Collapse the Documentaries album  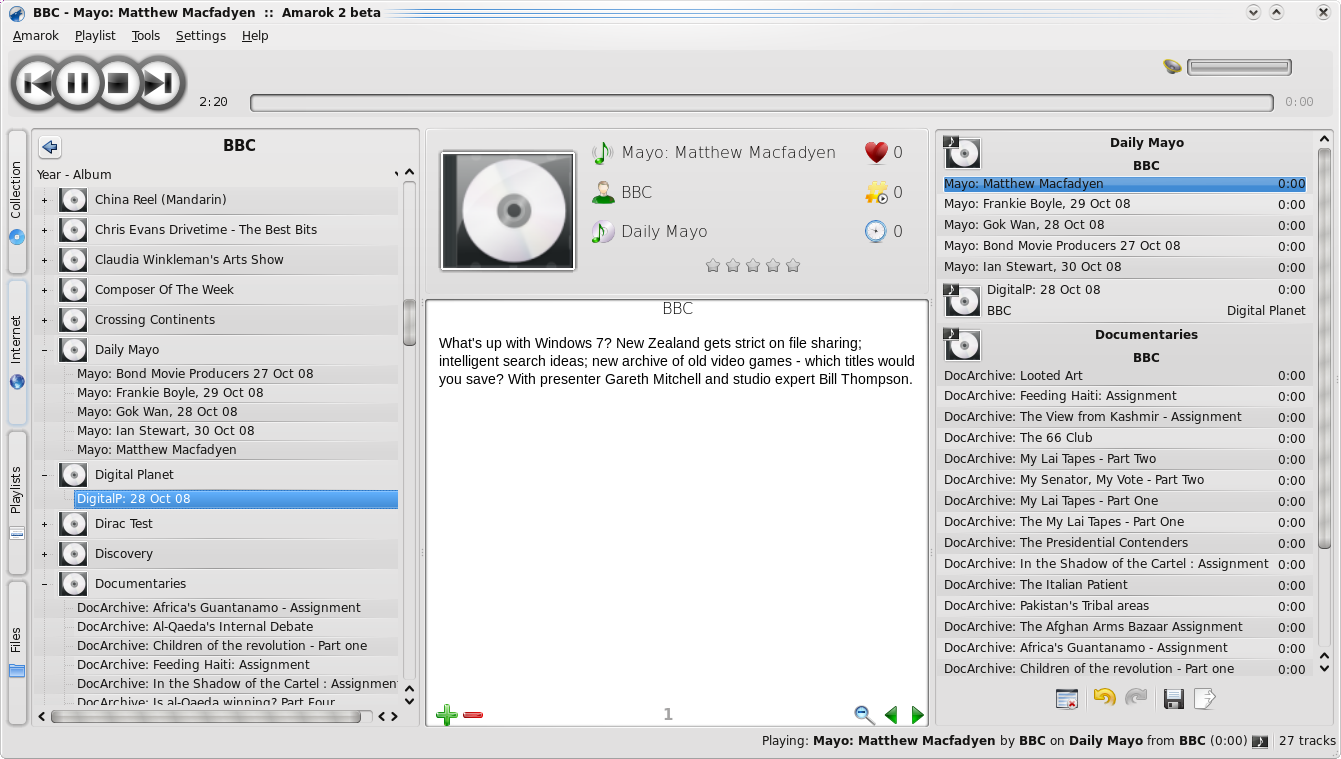(44, 584)
